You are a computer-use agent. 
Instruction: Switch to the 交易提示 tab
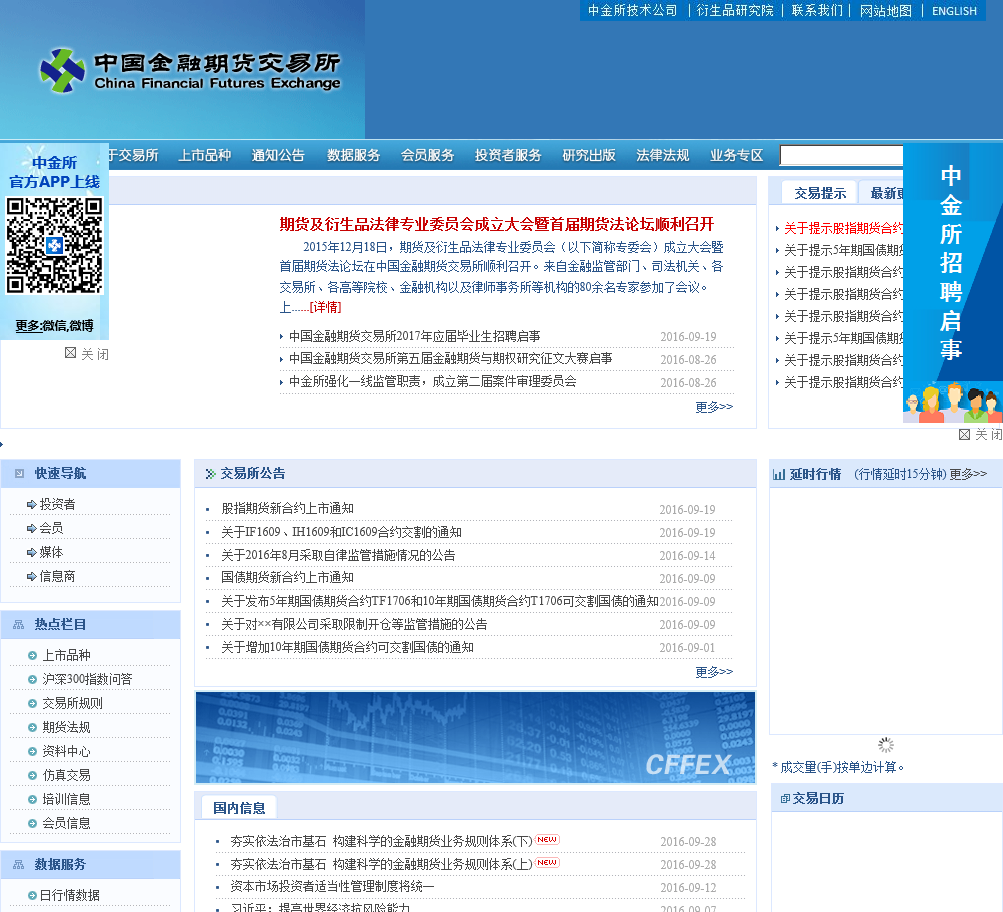pos(820,193)
